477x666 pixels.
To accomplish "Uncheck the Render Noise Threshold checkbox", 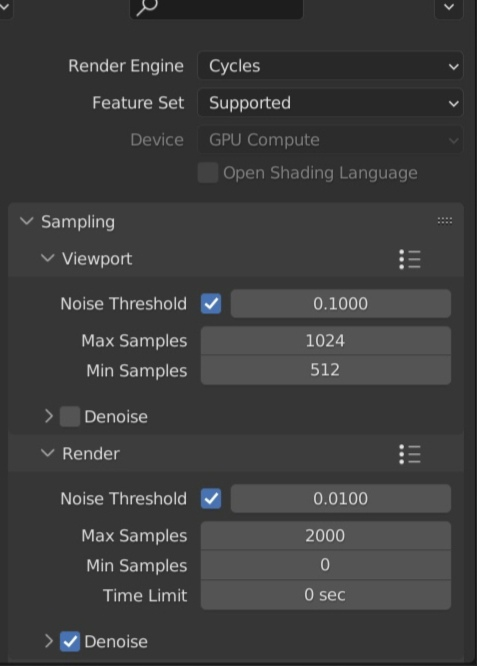I will click(x=211, y=499).
